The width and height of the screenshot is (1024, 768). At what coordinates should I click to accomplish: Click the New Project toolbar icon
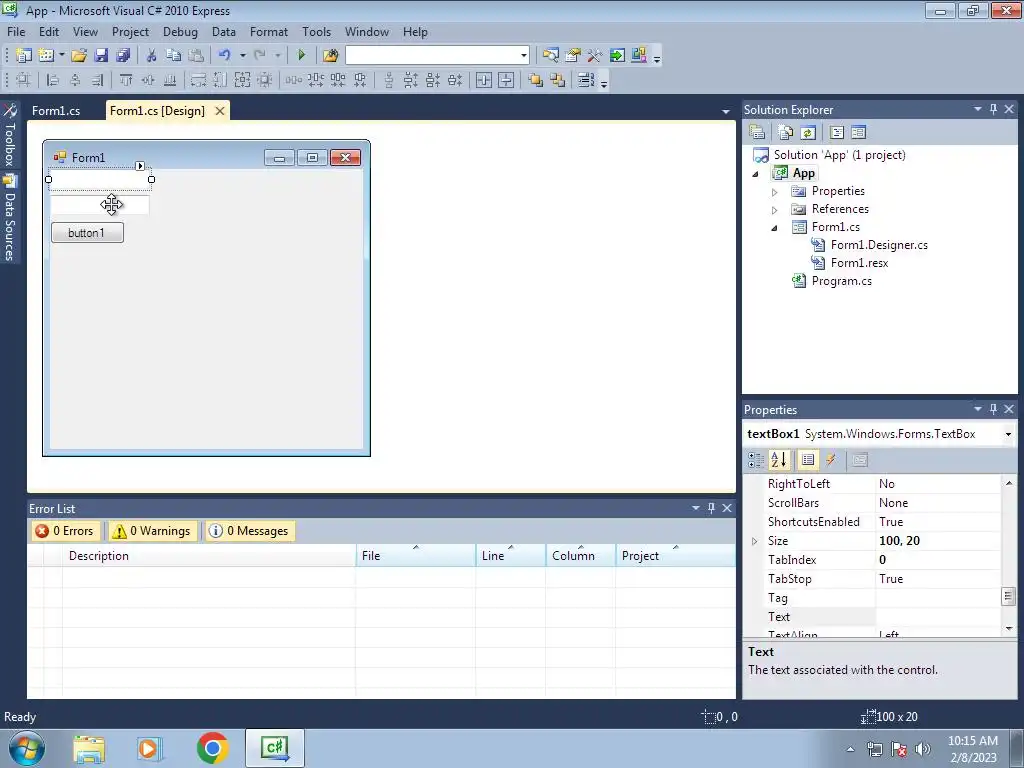pos(24,56)
